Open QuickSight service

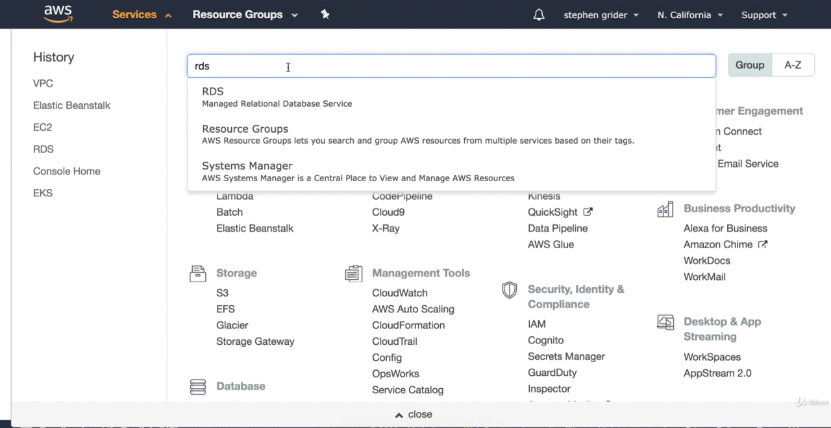pyautogui.click(x=553, y=212)
